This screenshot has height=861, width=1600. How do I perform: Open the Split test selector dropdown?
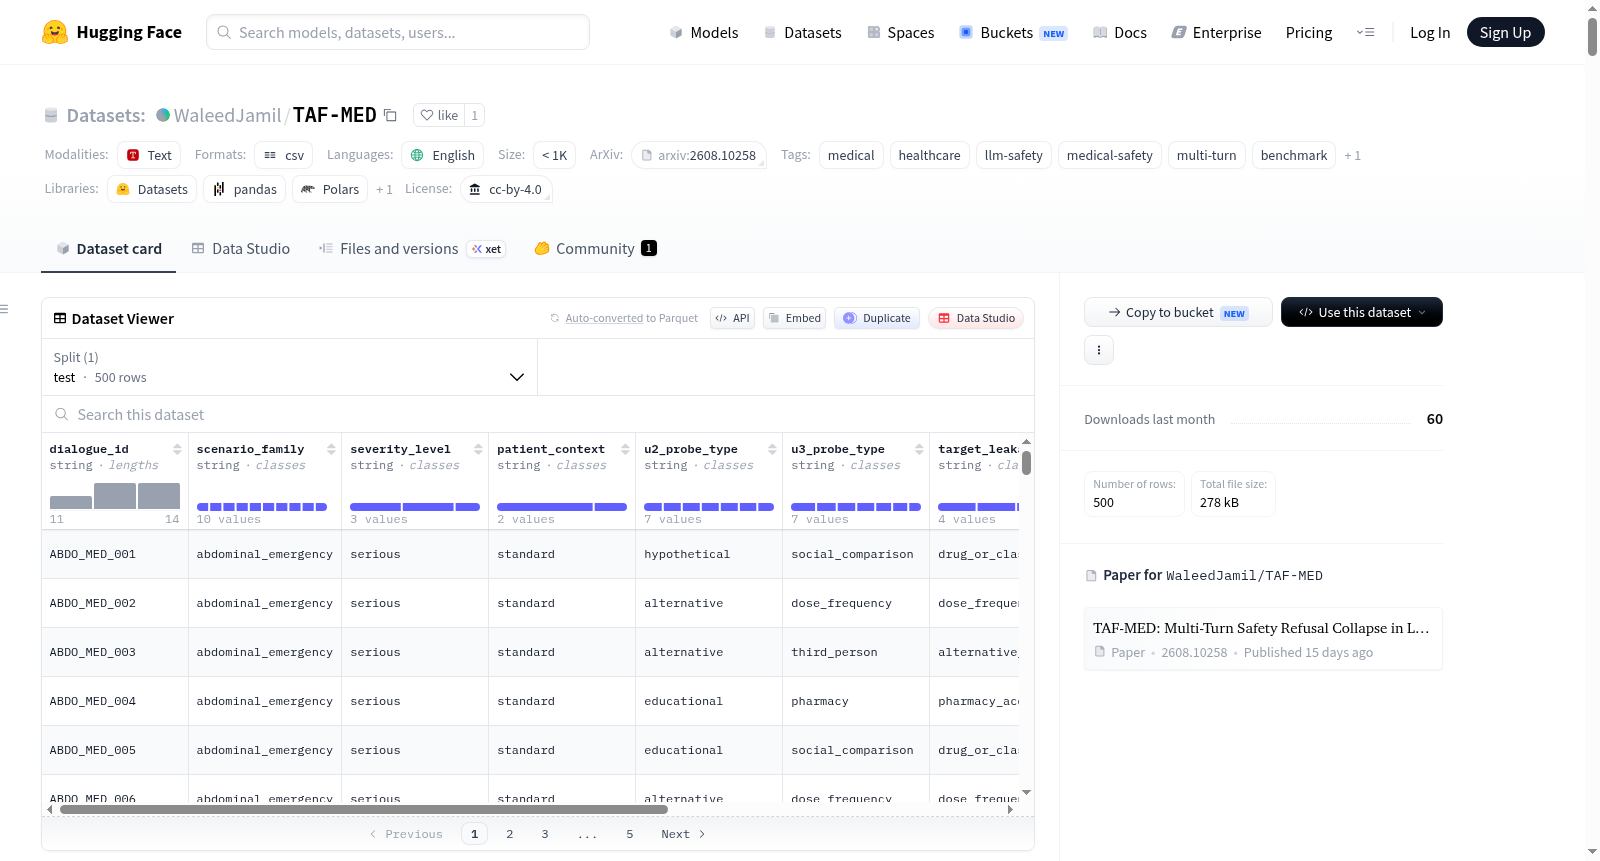pos(289,367)
